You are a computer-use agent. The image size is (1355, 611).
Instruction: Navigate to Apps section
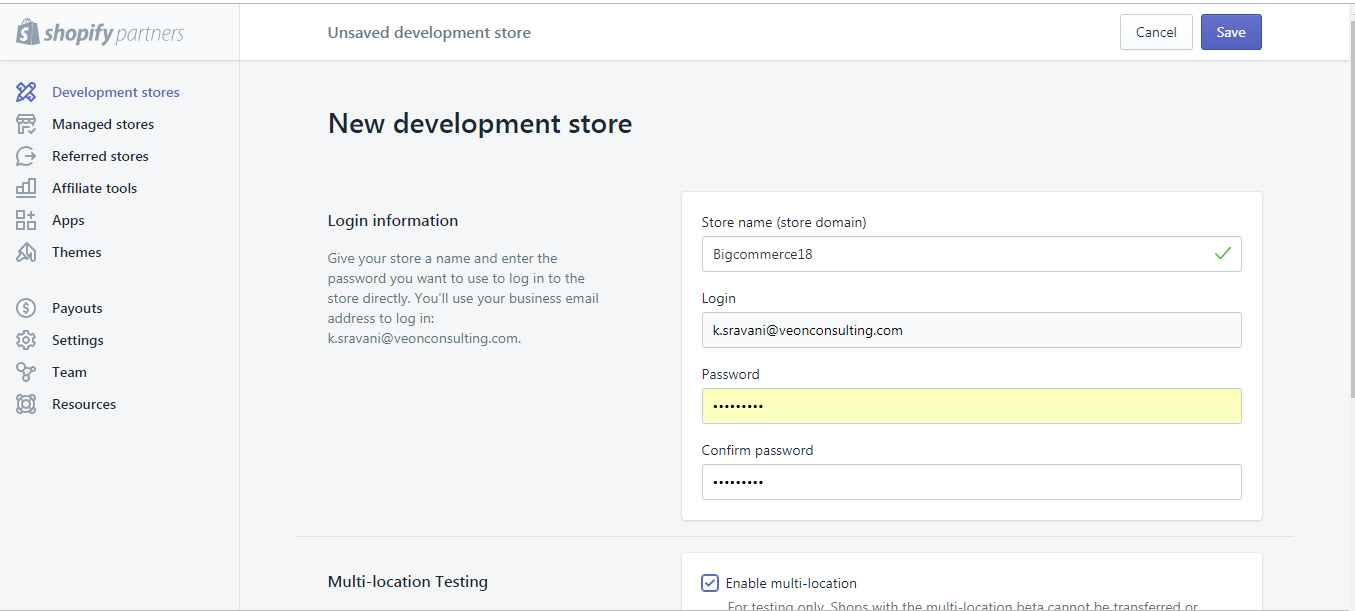click(68, 220)
